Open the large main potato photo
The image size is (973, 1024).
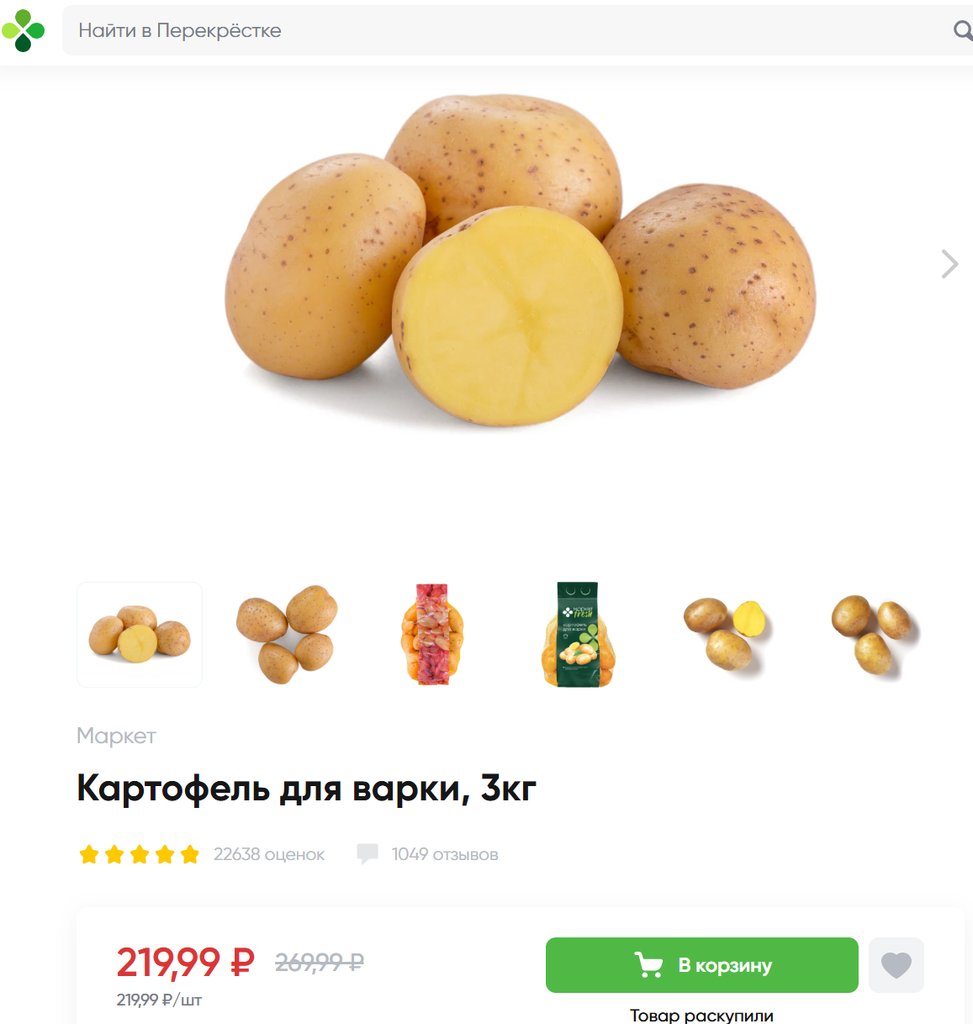pyautogui.click(x=520, y=260)
